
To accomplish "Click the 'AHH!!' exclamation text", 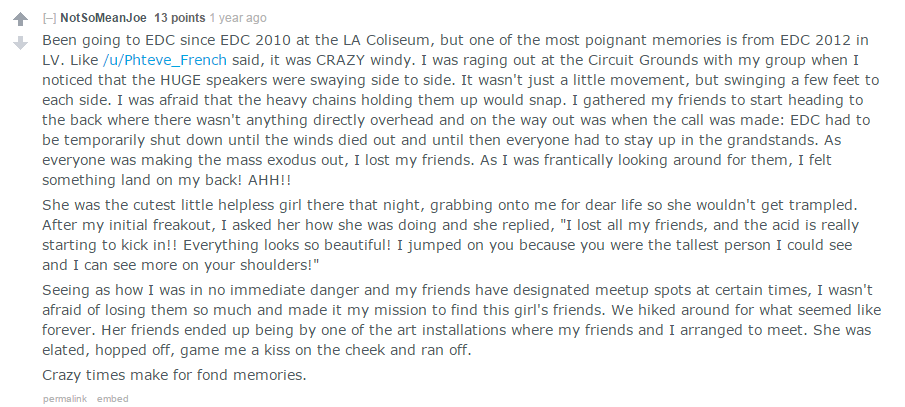I will [270, 180].
